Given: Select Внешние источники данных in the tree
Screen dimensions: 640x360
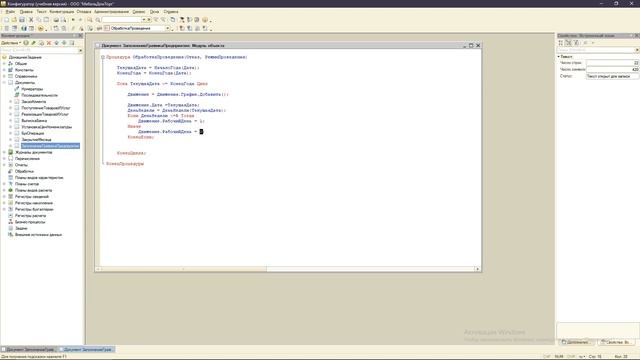Looking at the screenshot, I should pos(38,235).
